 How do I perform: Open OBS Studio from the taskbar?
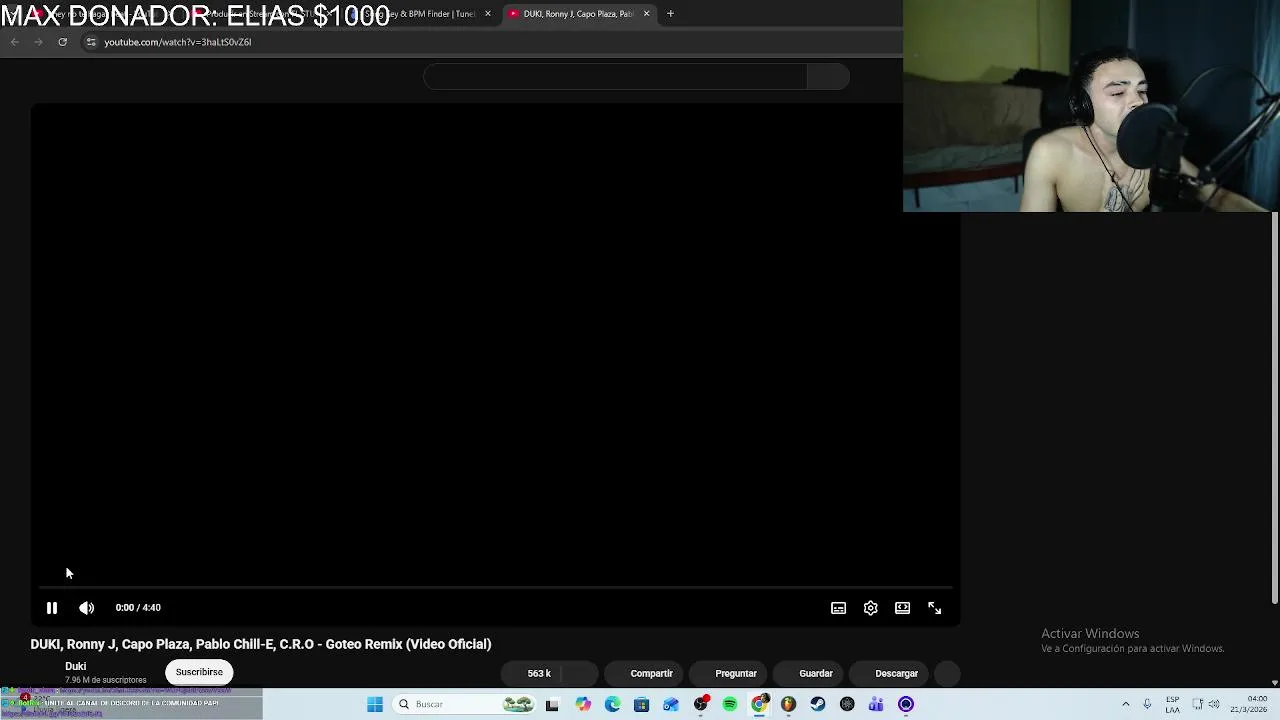pyautogui.click(x=701, y=704)
